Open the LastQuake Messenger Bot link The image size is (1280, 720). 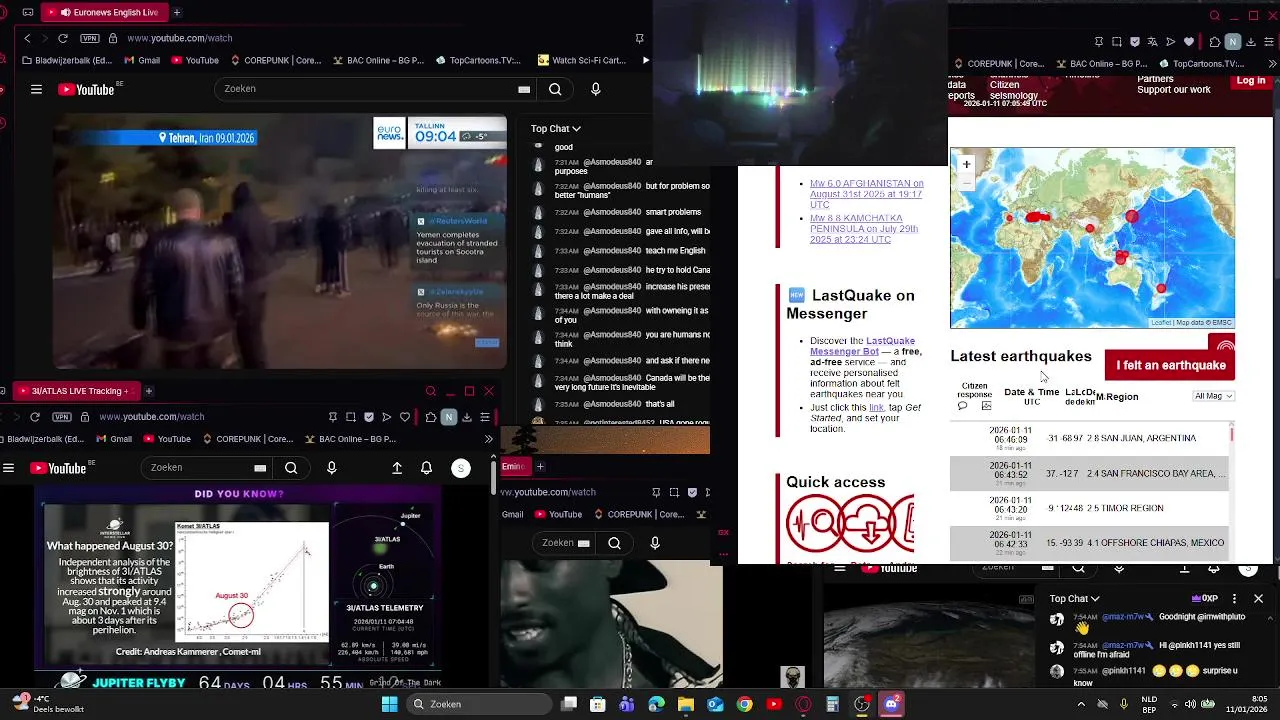(x=862, y=346)
